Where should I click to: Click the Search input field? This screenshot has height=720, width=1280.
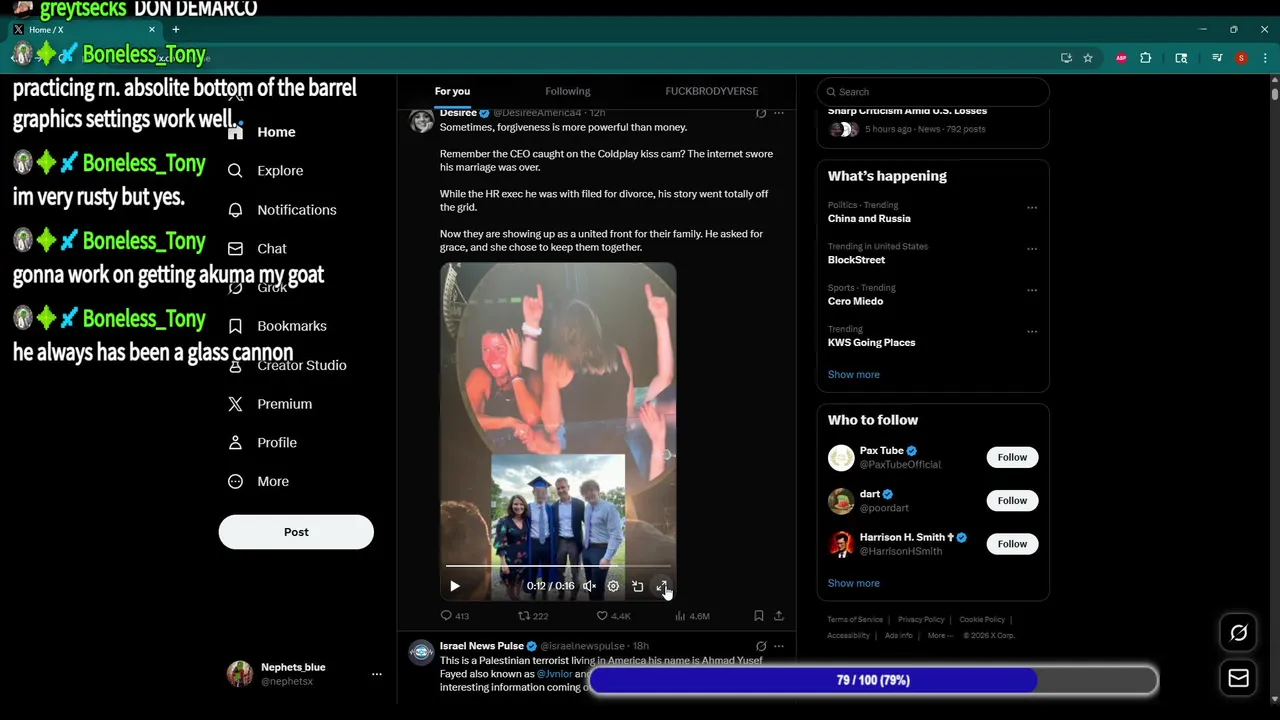(x=933, y=92)
